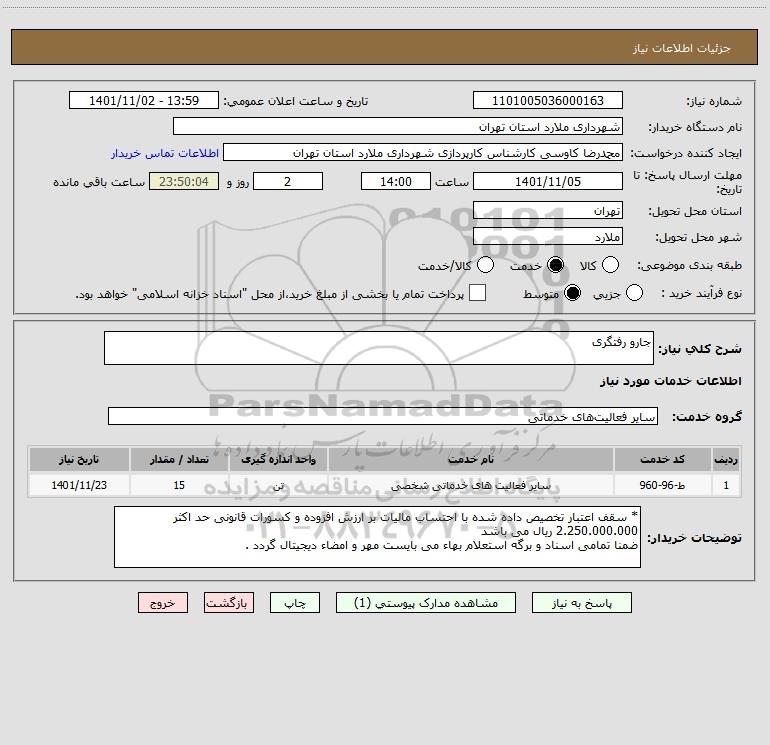Click the جزئیات اطلاعات نیاز page header
Viewport: 770px width, 745px height.
682,48
